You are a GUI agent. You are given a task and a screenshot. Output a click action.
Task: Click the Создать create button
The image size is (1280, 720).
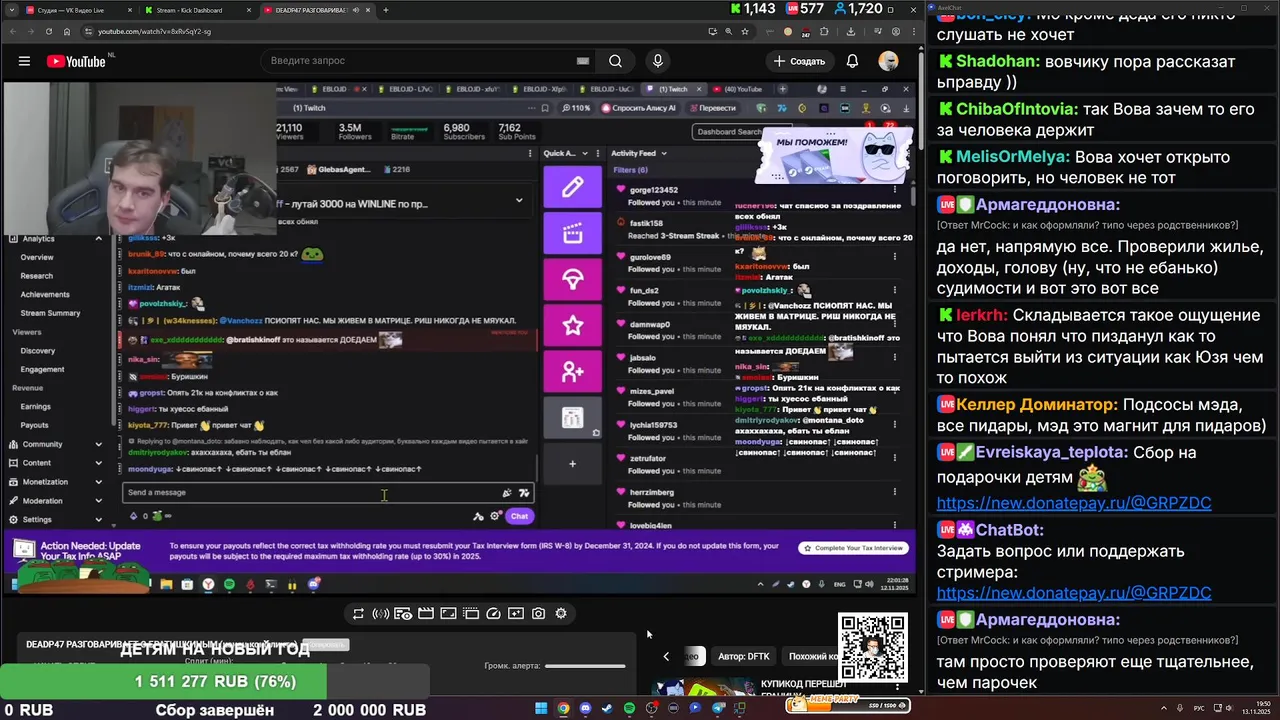799,61
